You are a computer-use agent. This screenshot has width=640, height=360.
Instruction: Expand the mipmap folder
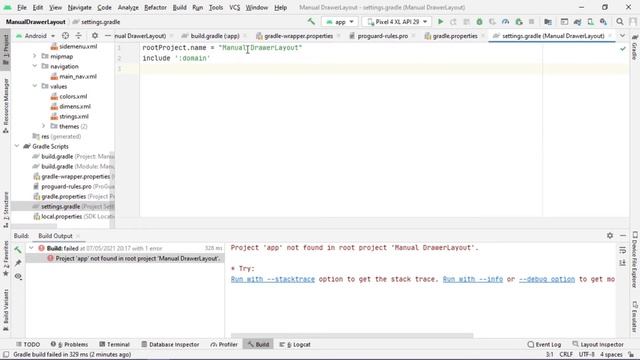click(35, 56)
